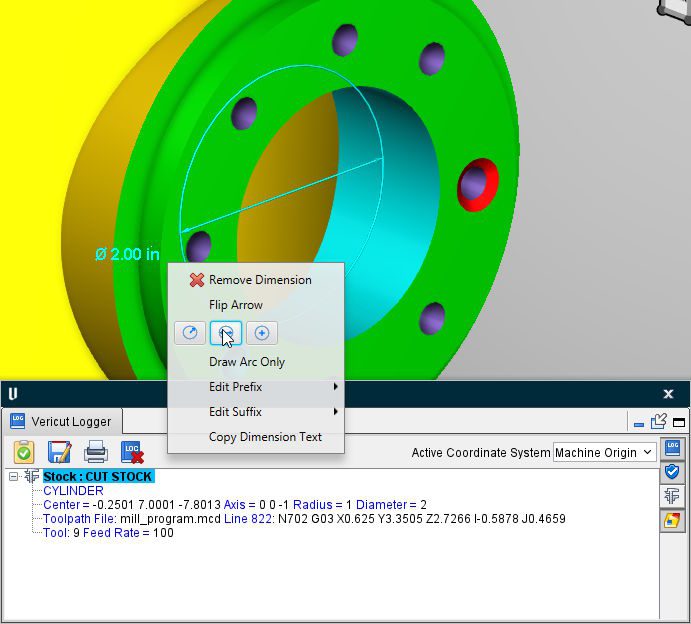Click Draw Arc Only option
The height and width of the screenshot is (624, 691).
[246, 362]
